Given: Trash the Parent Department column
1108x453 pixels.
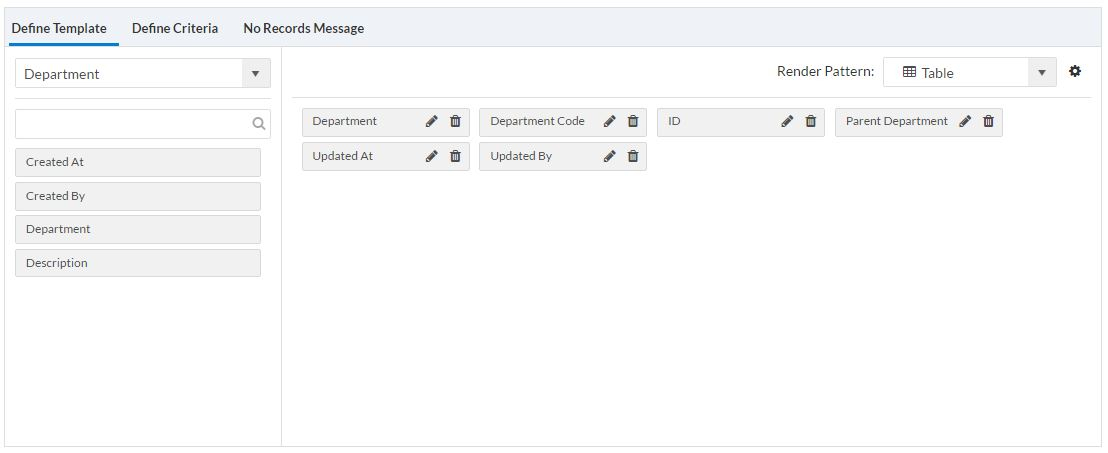Looking at the screenshot, I should pyautogui.click(x=989, y=121).
